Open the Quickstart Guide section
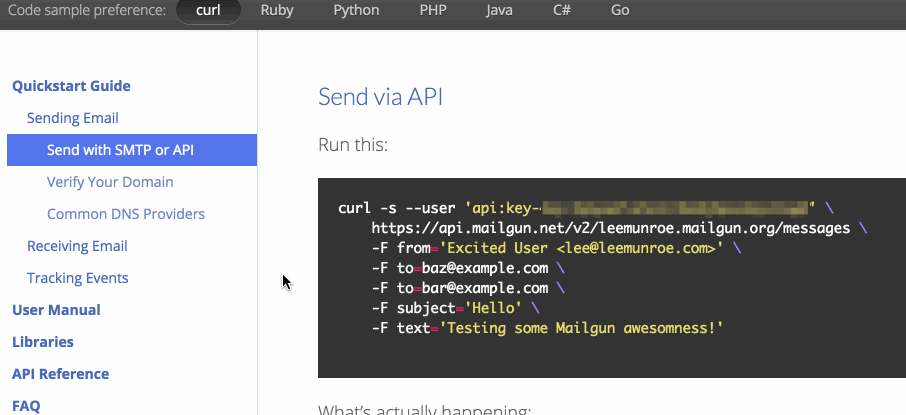906x415 pixels. [71, 86]
